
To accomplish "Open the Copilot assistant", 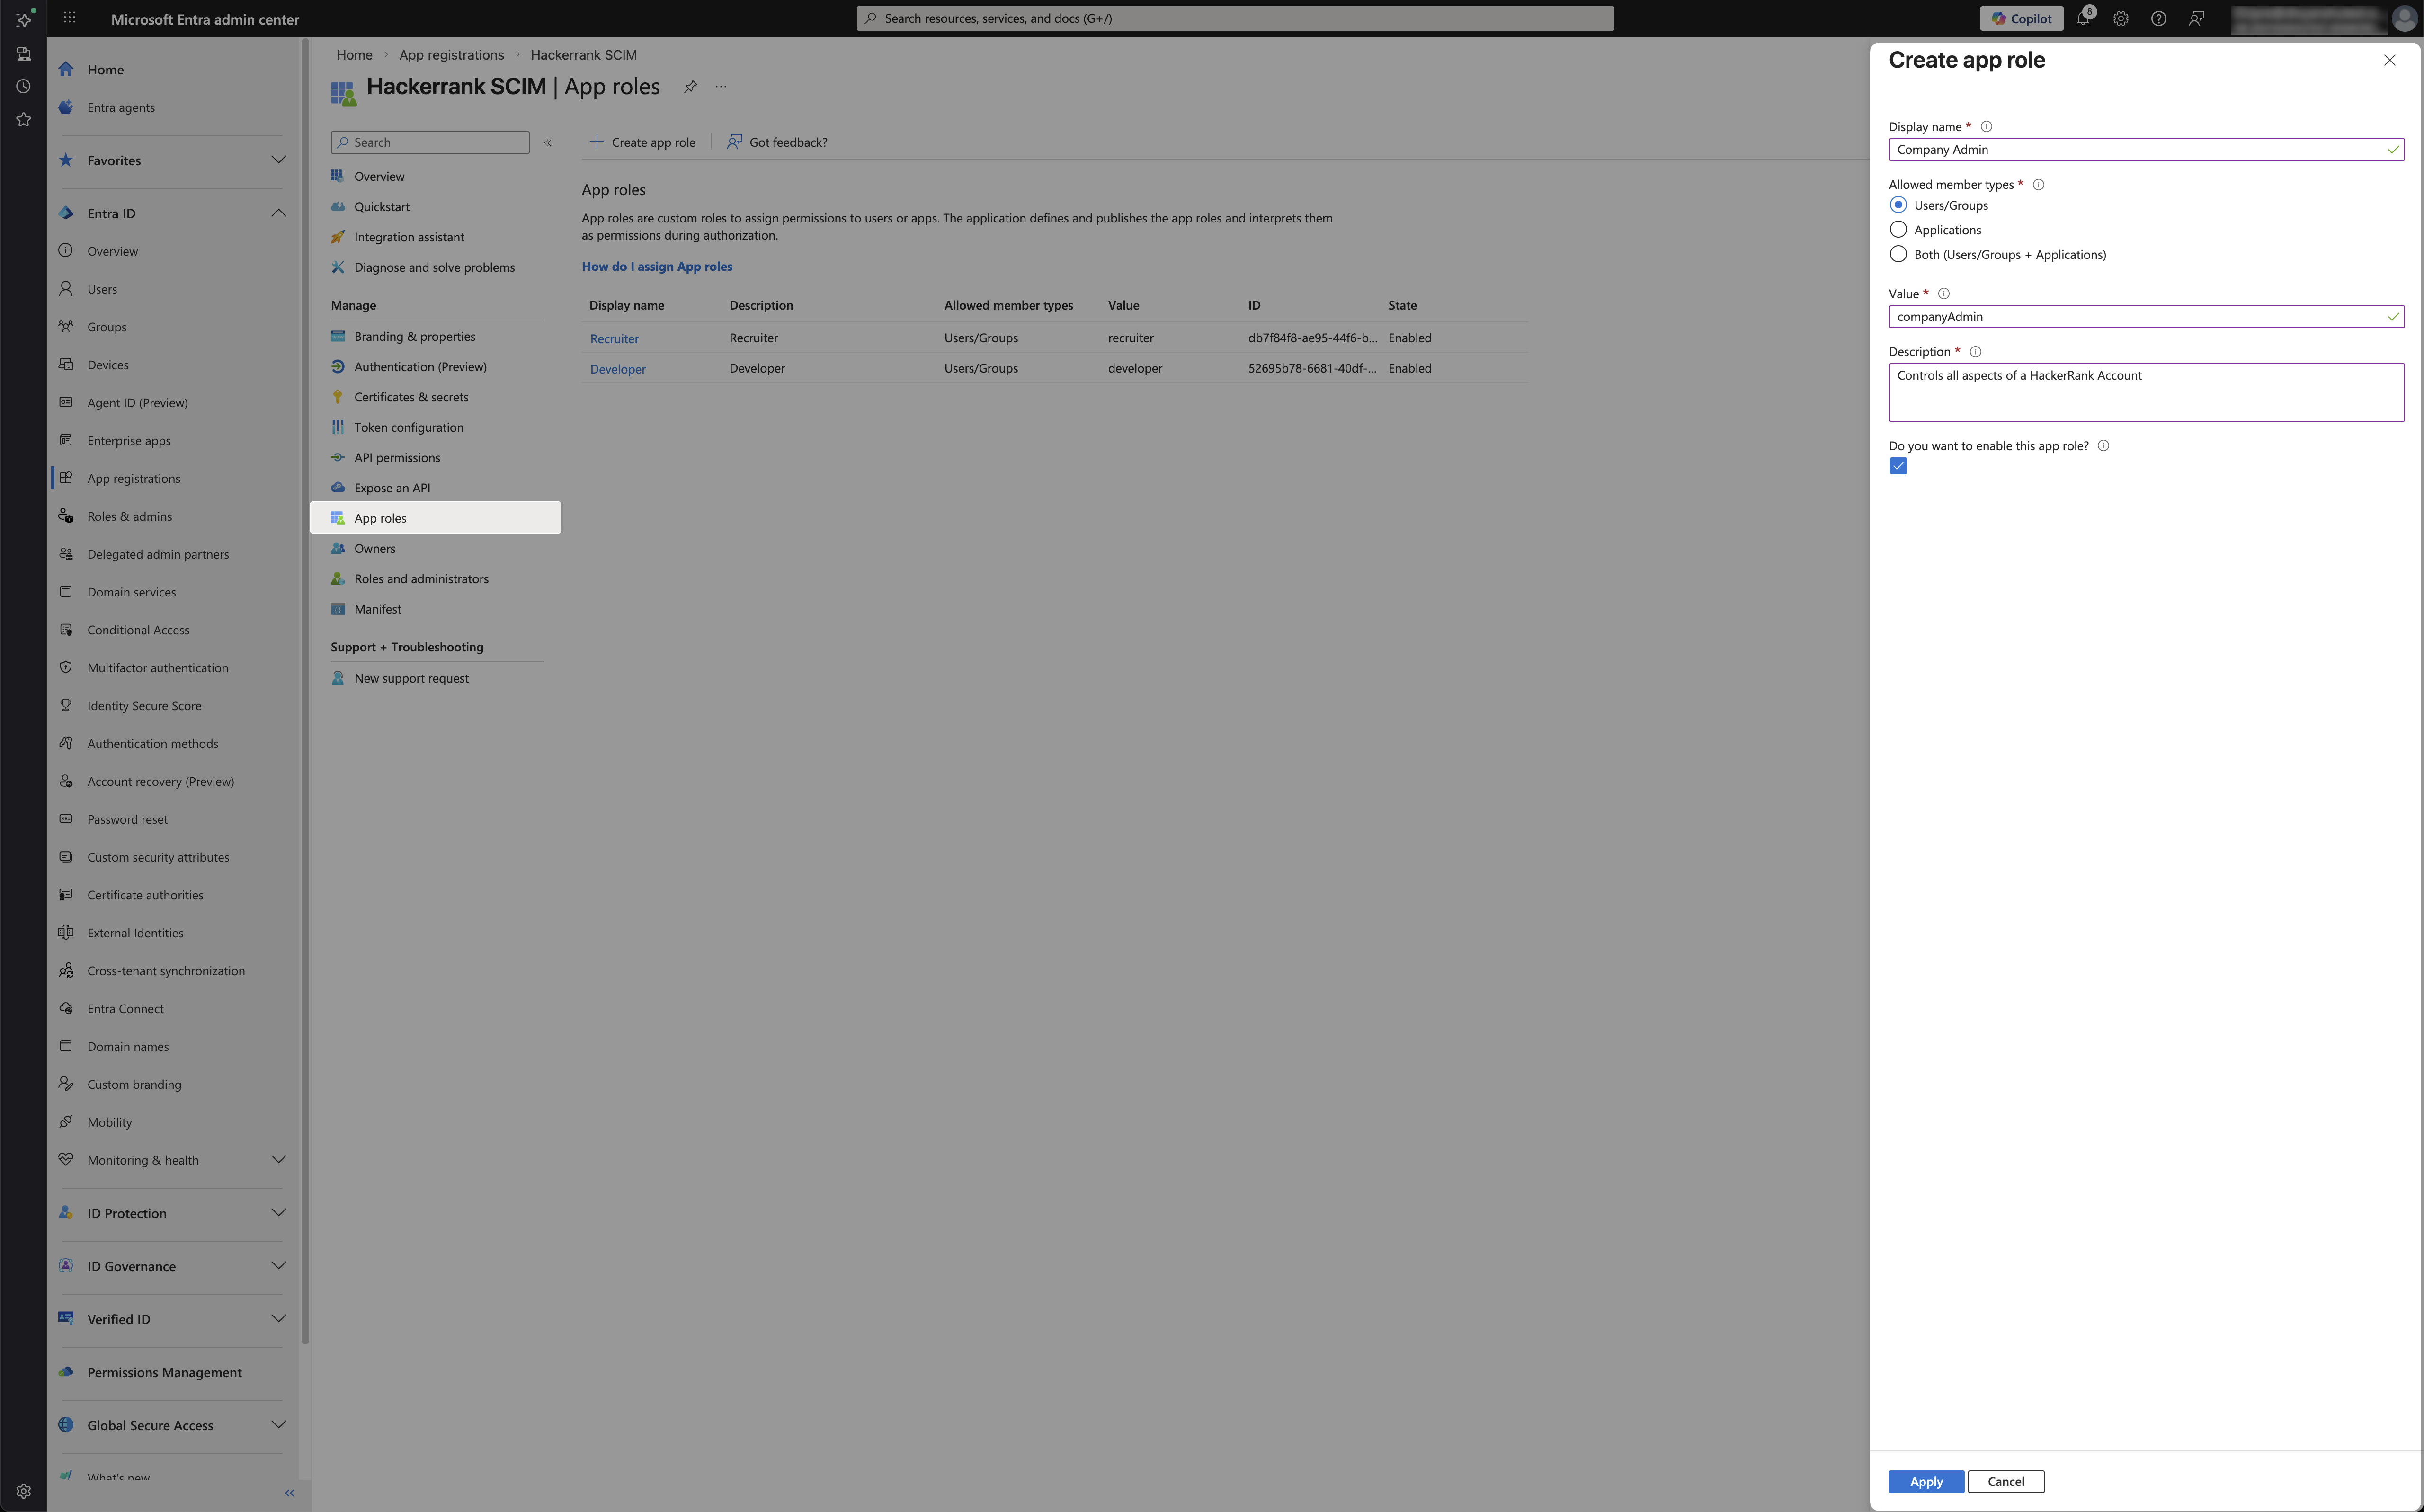I will (2021, 18).
